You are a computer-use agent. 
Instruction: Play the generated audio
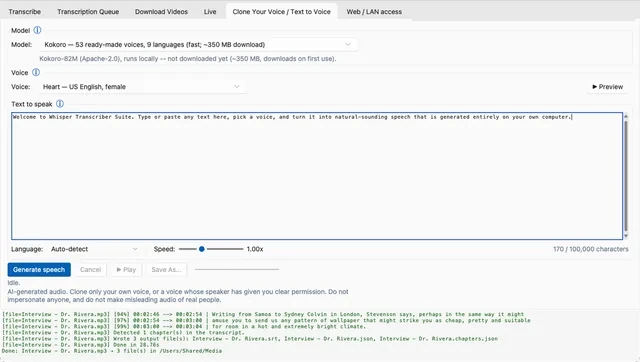tap(126, 269)
